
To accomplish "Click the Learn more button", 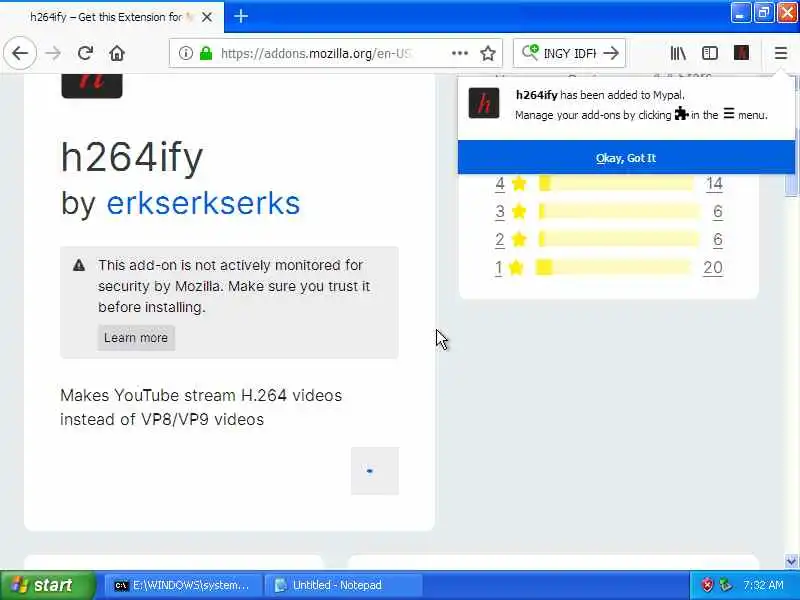I will [x=136, y=338].
